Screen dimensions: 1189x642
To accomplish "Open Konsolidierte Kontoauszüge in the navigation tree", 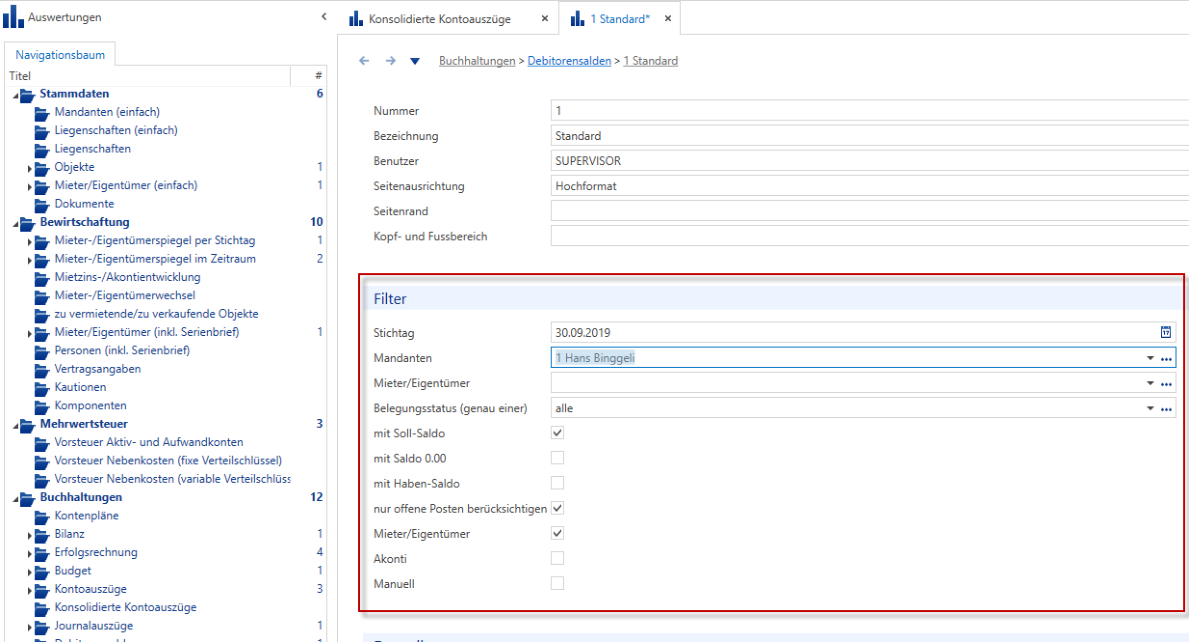I will 125,607.
